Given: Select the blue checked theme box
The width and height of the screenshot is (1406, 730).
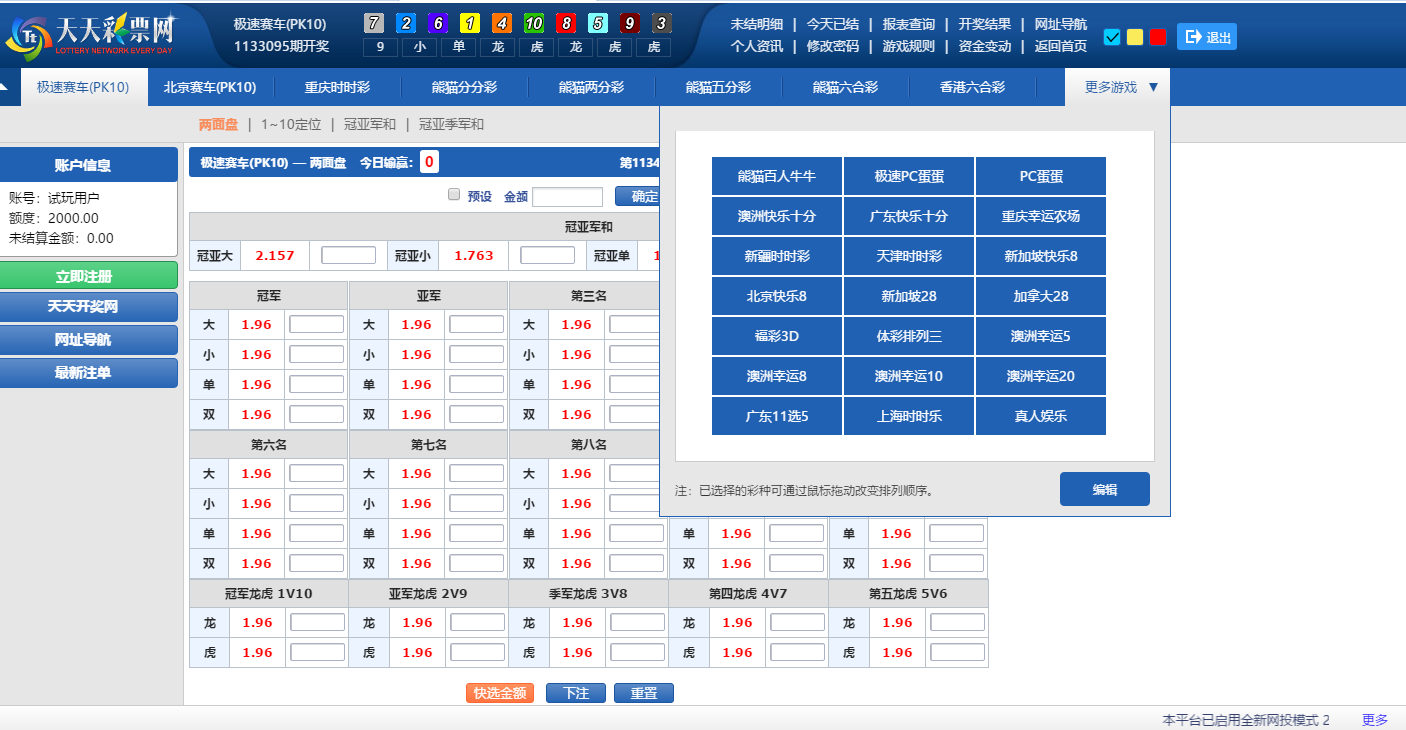Looking at the screenshot, I should coord(1112,37).
